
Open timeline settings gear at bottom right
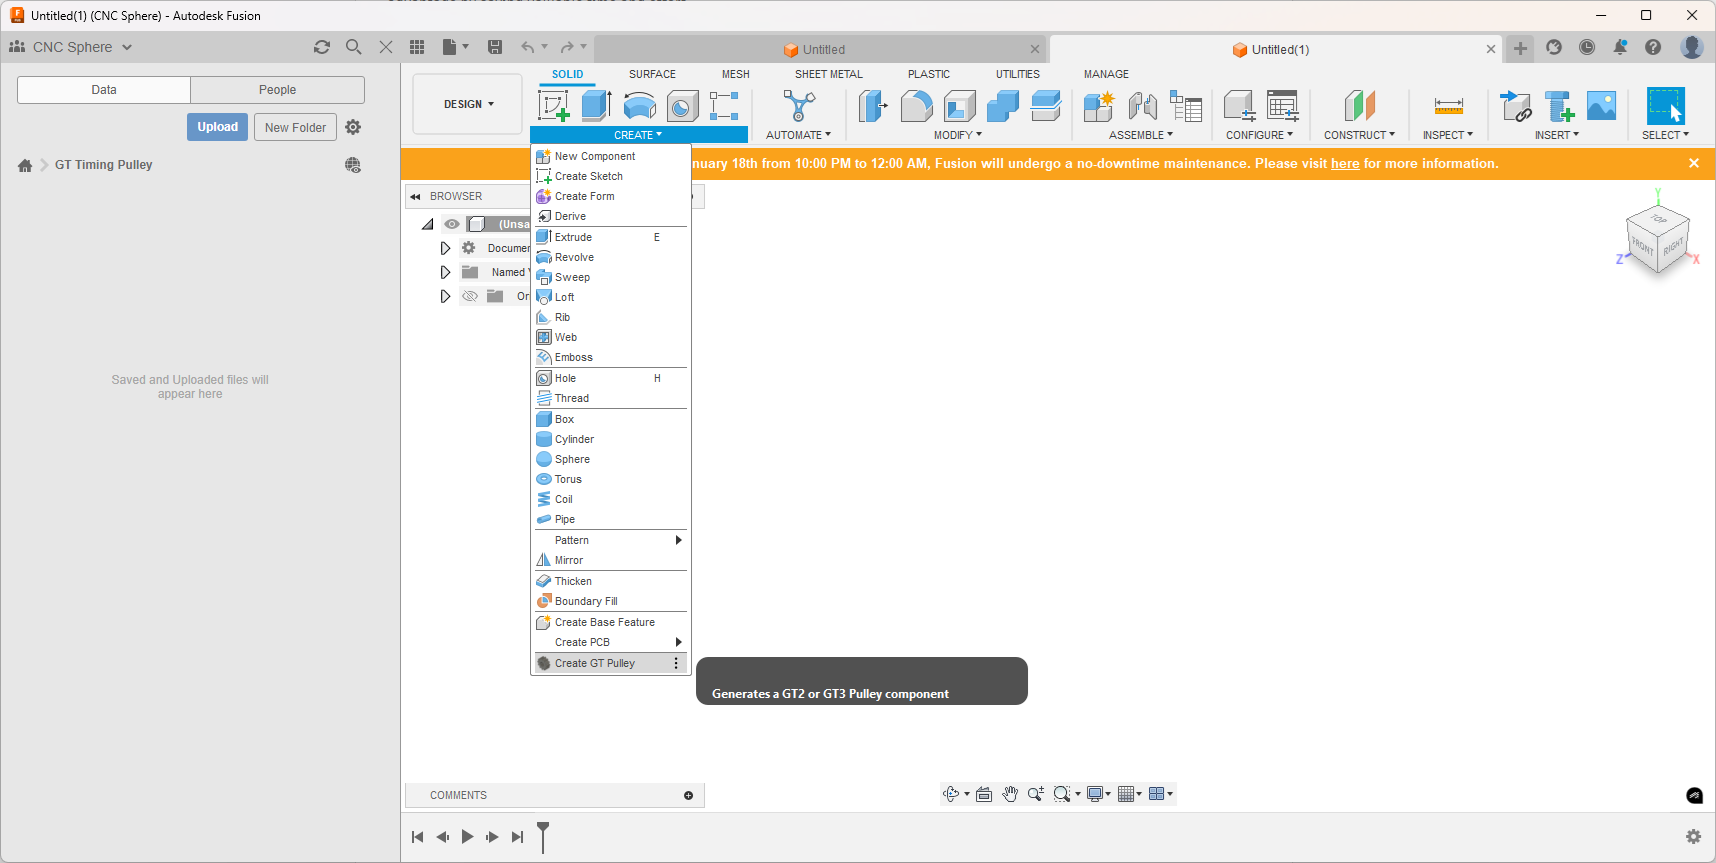coord(1693,836)
